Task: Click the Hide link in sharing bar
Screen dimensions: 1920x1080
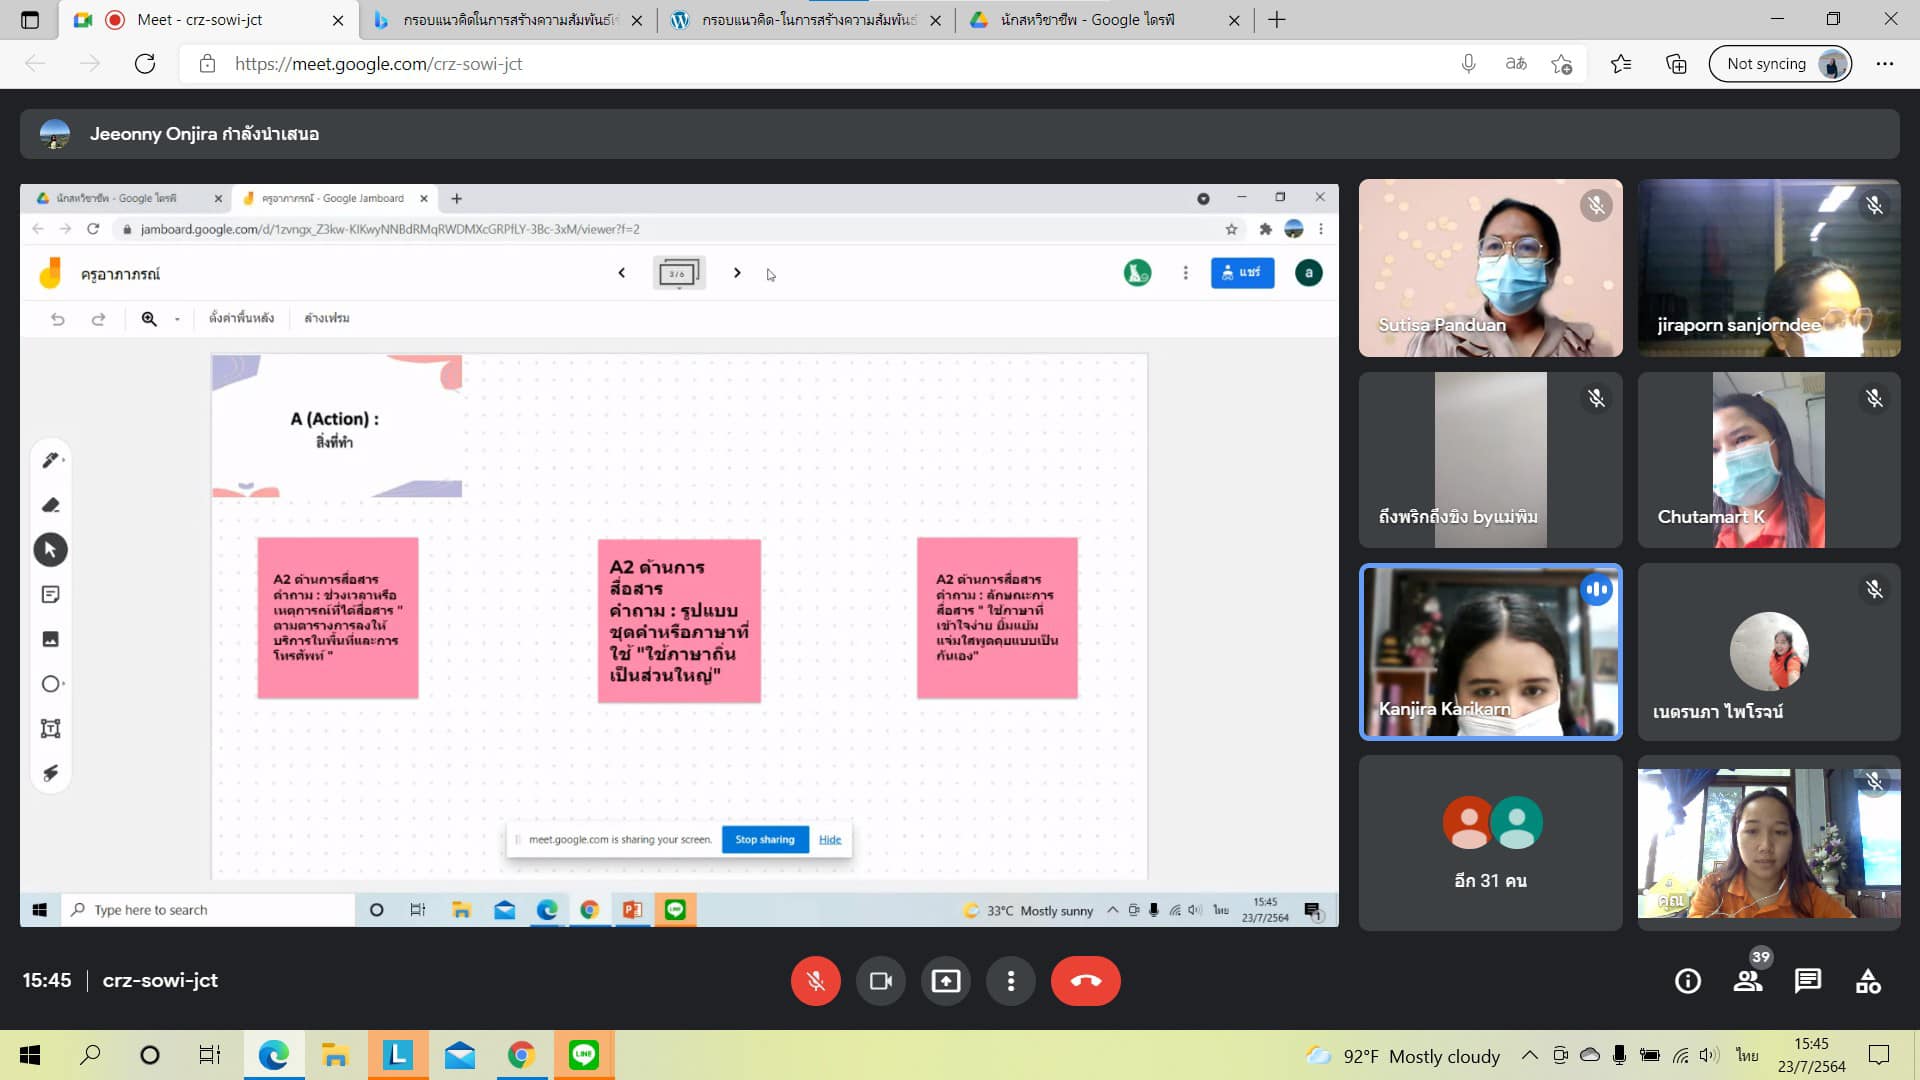Action: [830, 840]
